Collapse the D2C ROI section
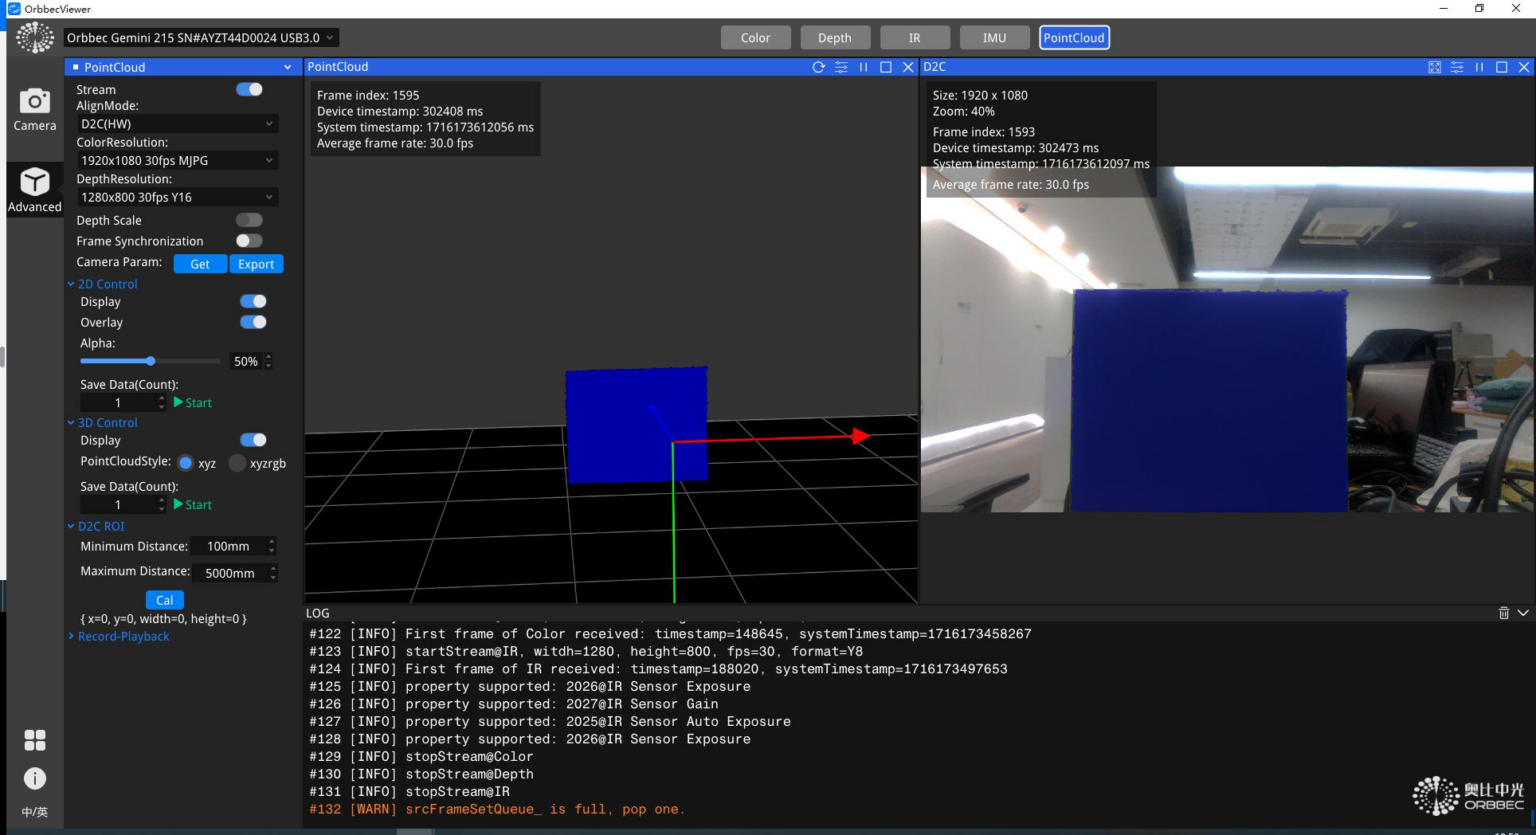This screenshot has width=1536, height=835. pyautogui.click(x=70, y=525)
